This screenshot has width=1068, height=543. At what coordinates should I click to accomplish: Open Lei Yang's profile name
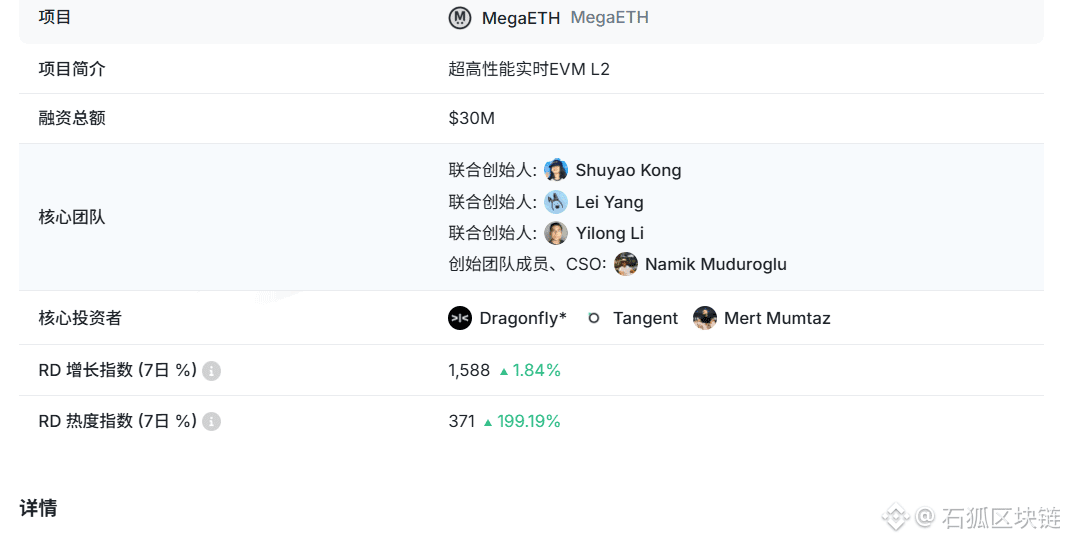pos(609,202)
